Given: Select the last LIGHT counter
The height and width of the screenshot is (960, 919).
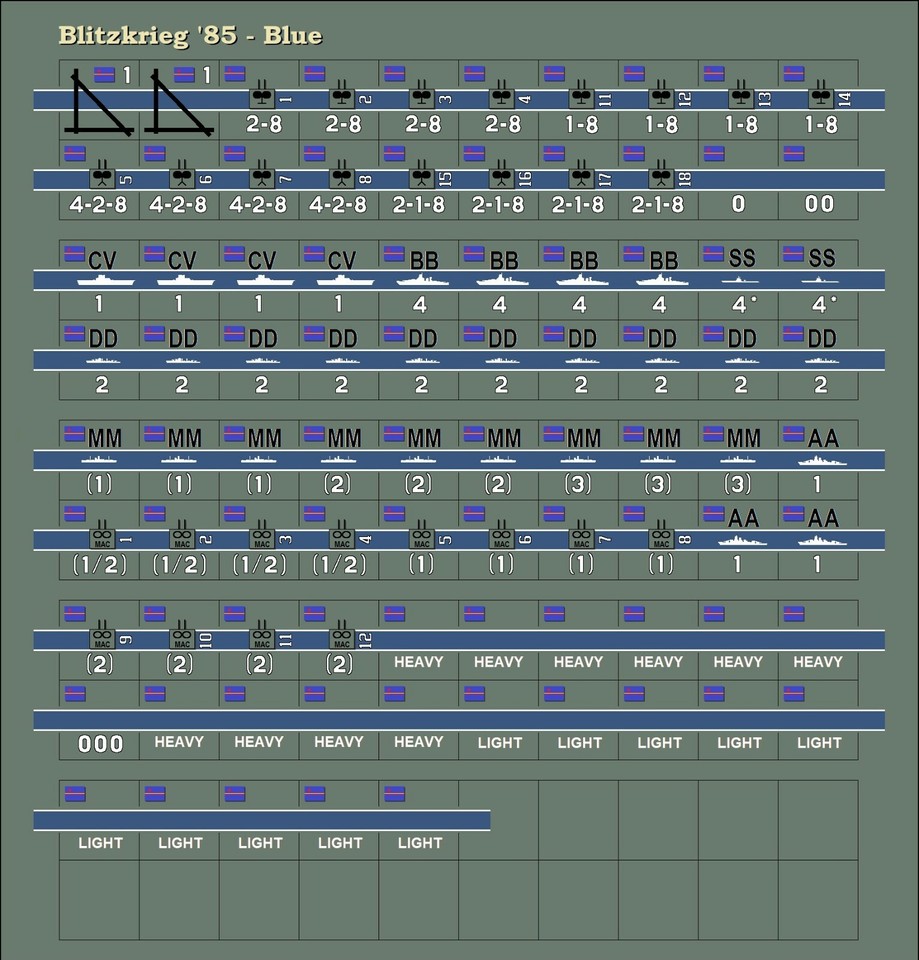Looking at the screenshot, I should (x=418, y=818).
